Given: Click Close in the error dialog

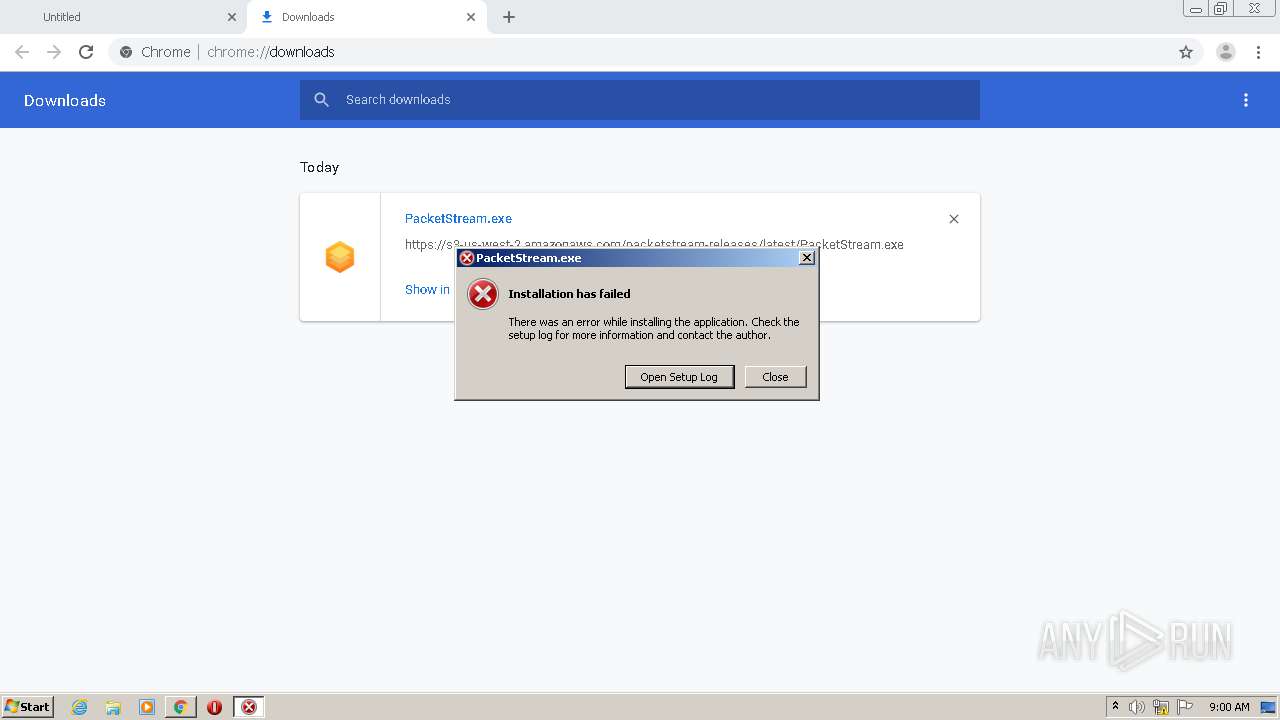Looking at the screenshot, I should pos(775,377).
